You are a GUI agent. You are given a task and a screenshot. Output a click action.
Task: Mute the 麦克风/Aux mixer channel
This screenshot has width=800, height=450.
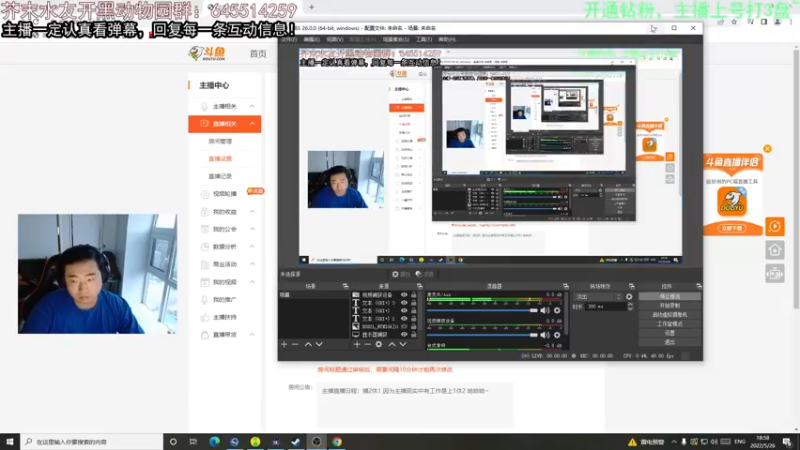545,310
